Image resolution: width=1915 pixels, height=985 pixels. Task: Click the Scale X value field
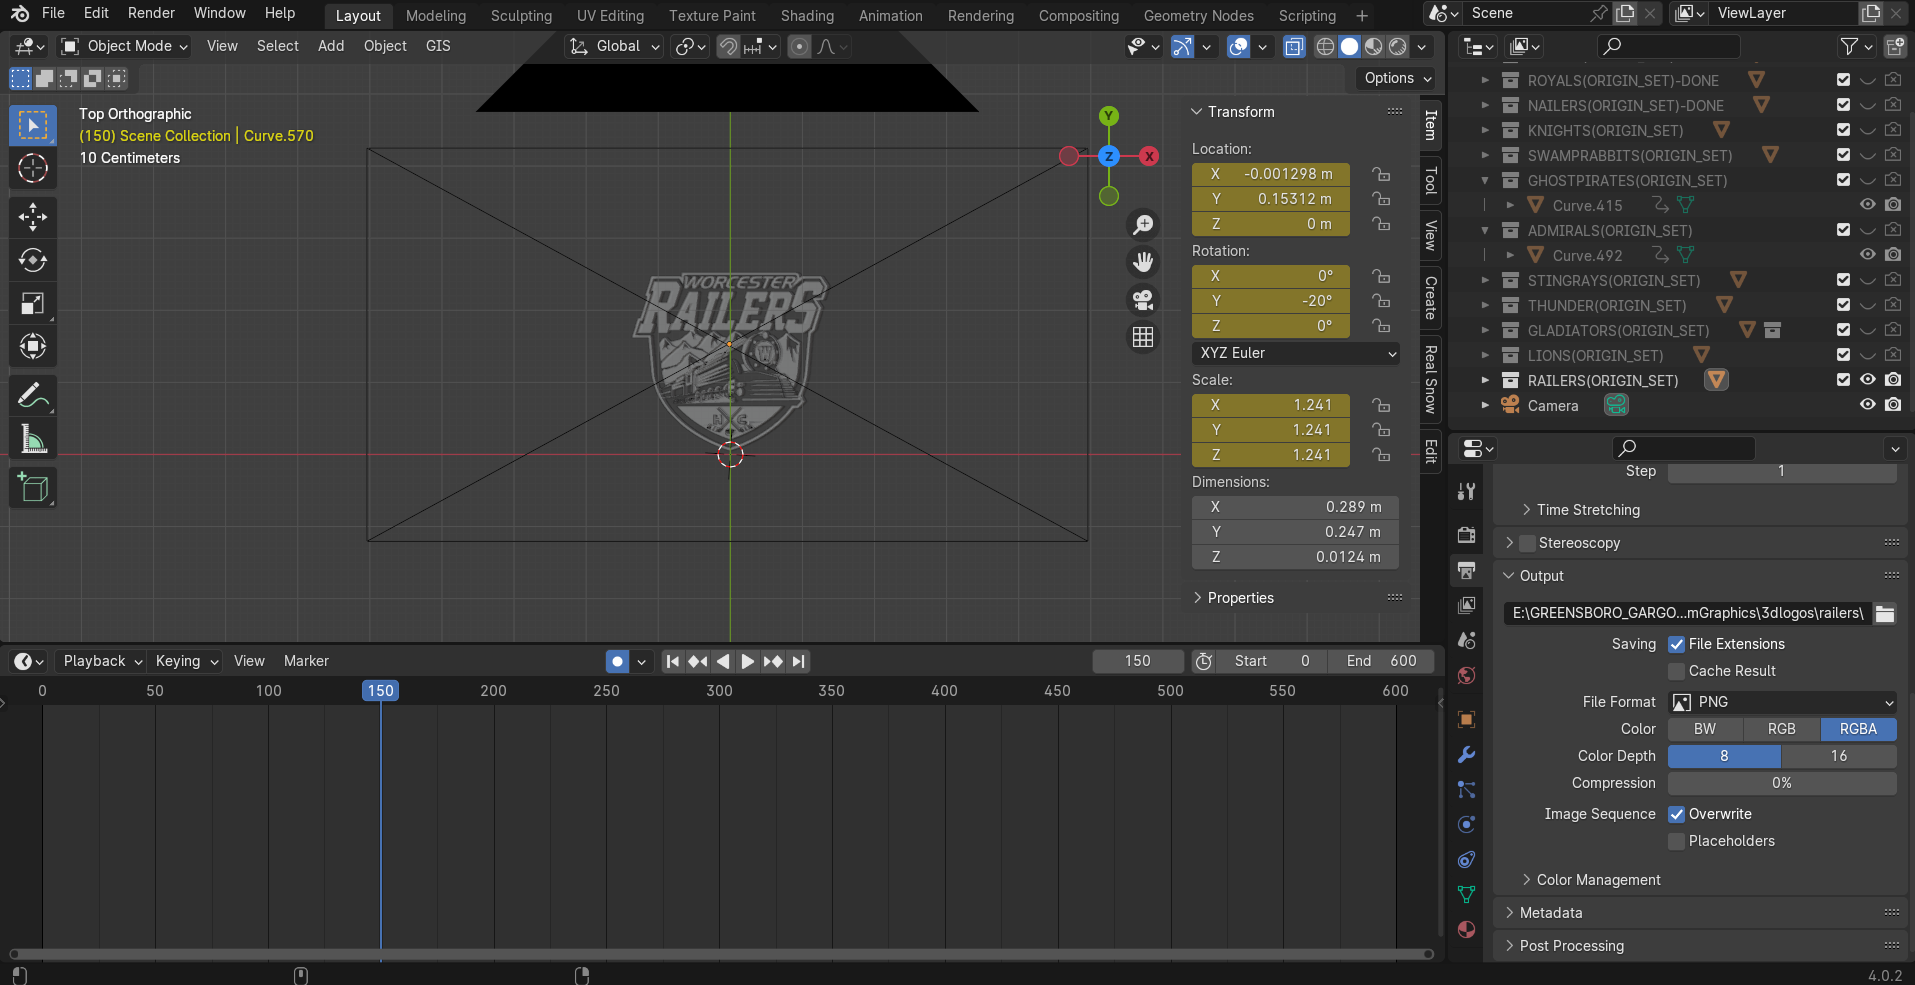pos(1271,405)
